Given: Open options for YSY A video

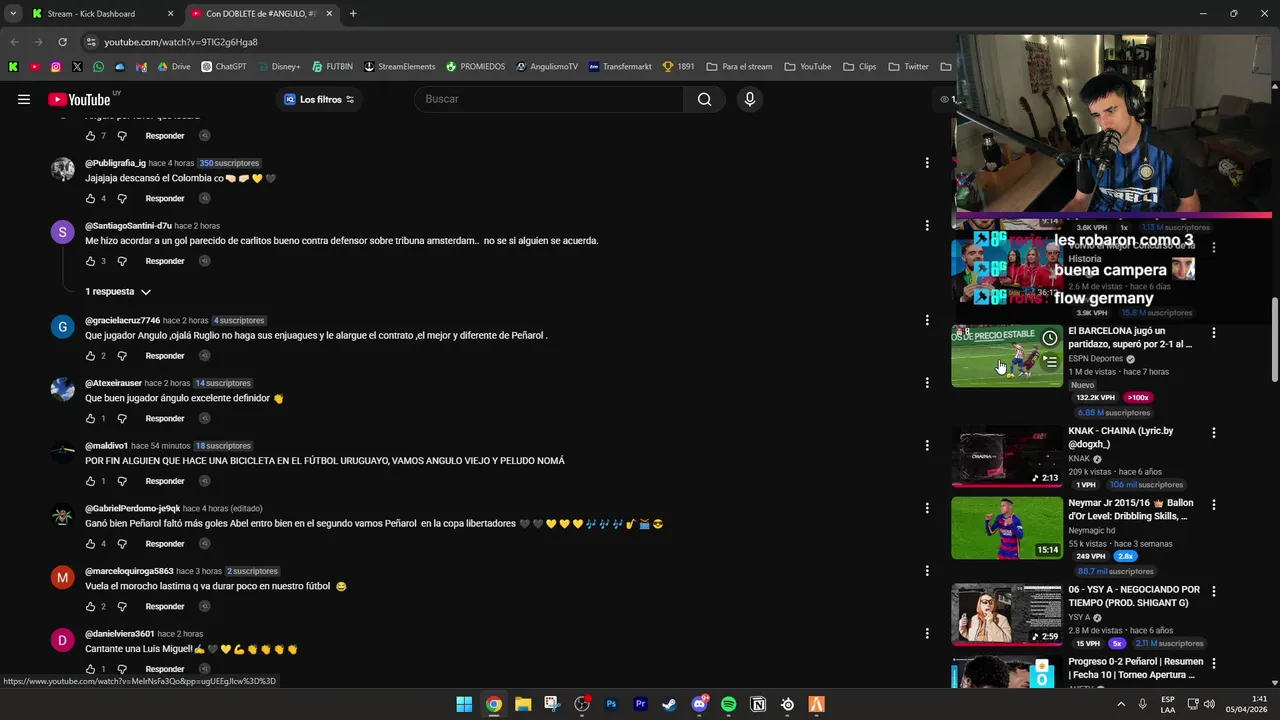Looking at the screenshot, I should click(x=1214, y=592).
